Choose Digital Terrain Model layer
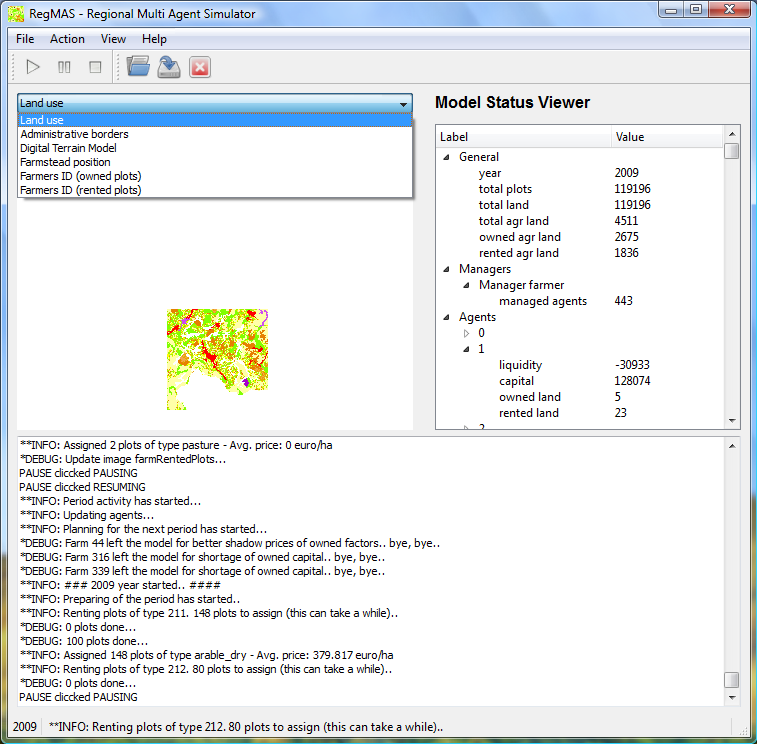The image size is (757, 744). point(215,148)
